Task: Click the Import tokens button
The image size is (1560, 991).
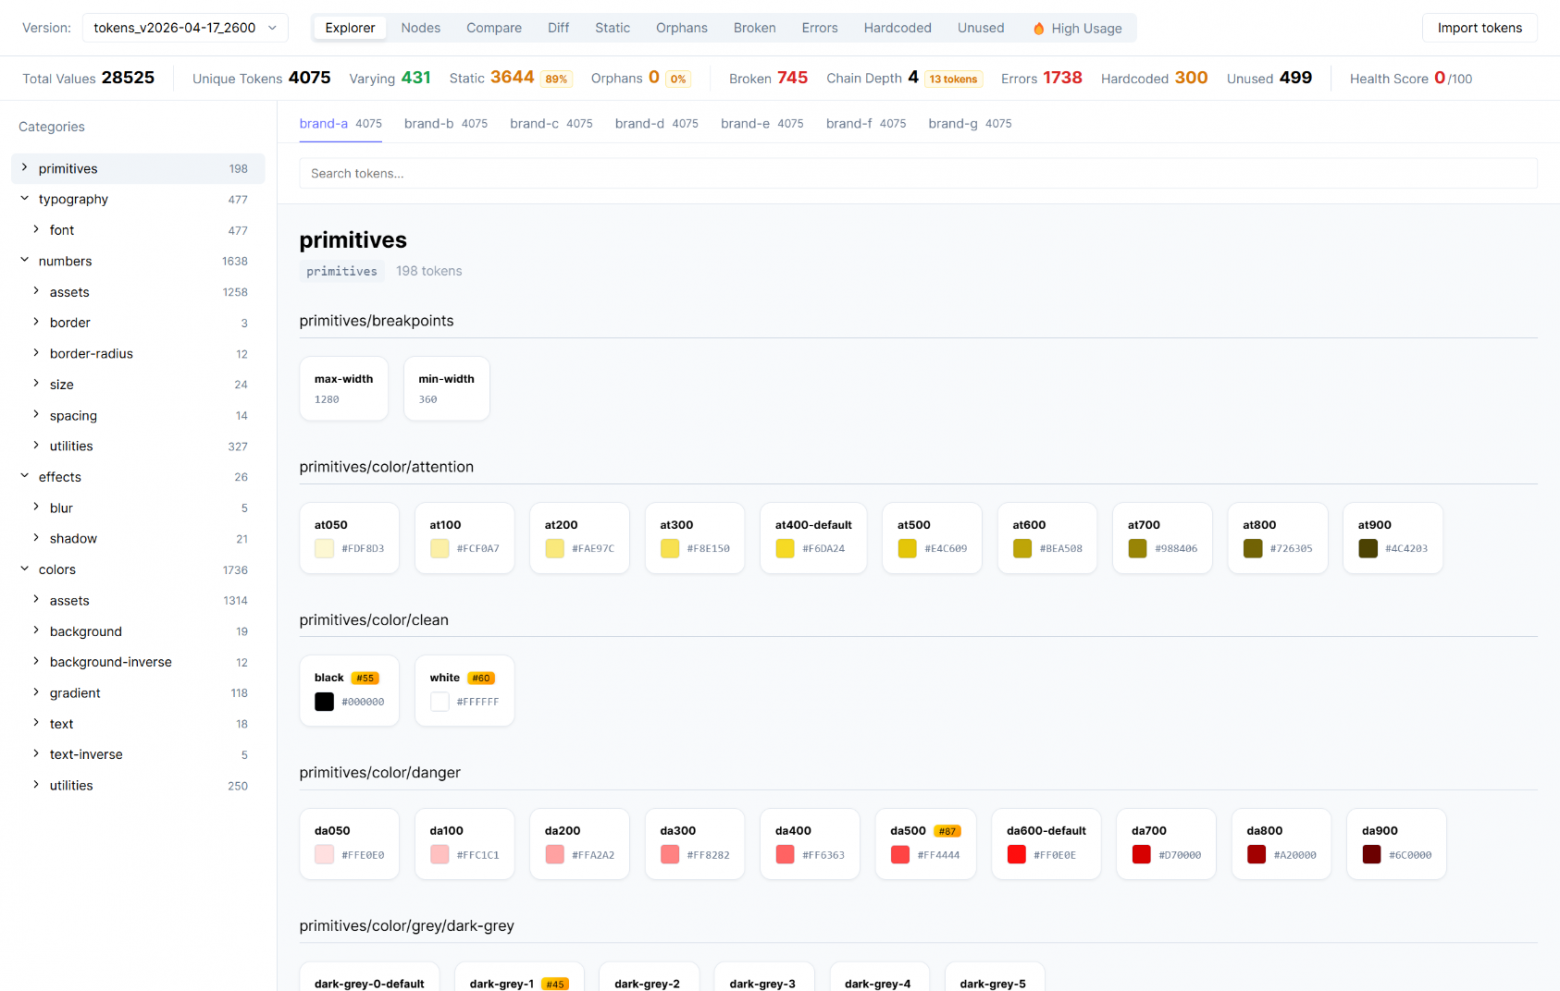Action: [x=1479, y=28]
